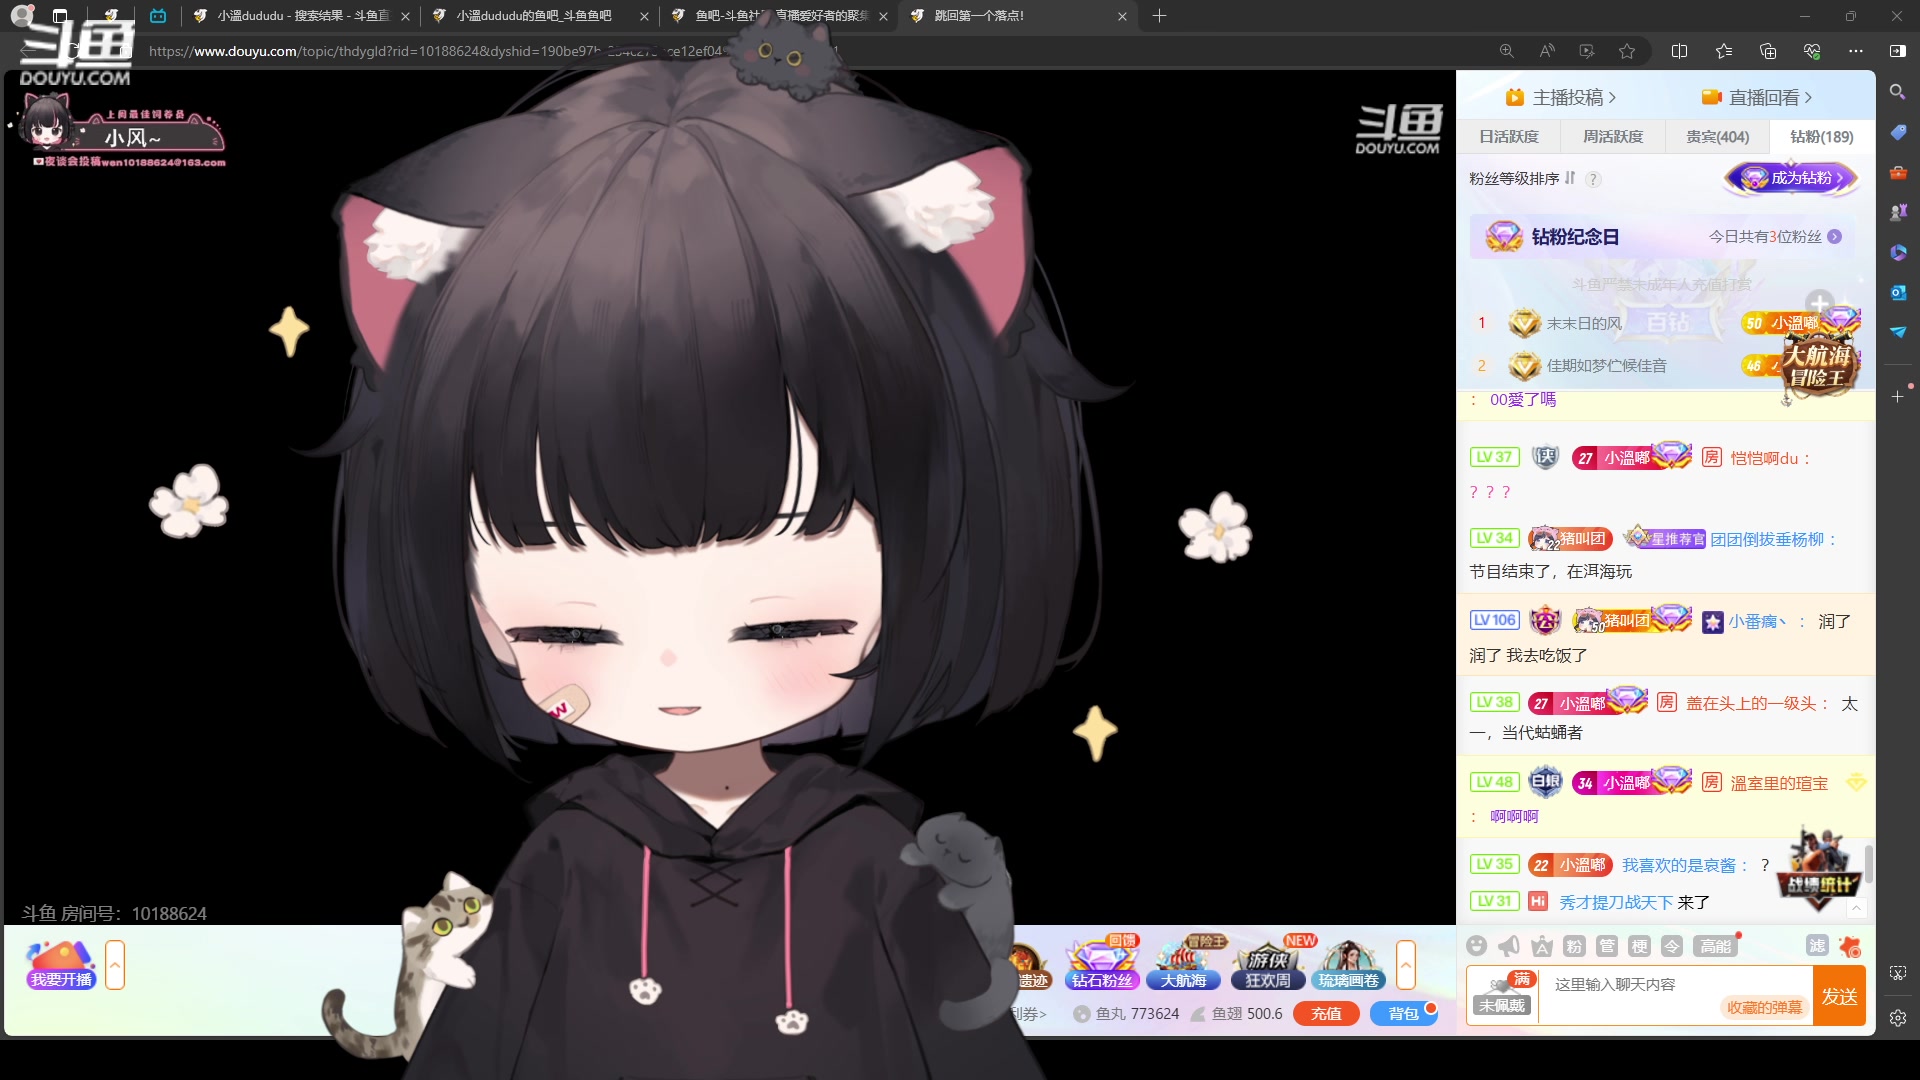Click the chat input field
The width and height of the screenshot is (1920, 1080).
pyautogui.click(x=1676, y=985)
